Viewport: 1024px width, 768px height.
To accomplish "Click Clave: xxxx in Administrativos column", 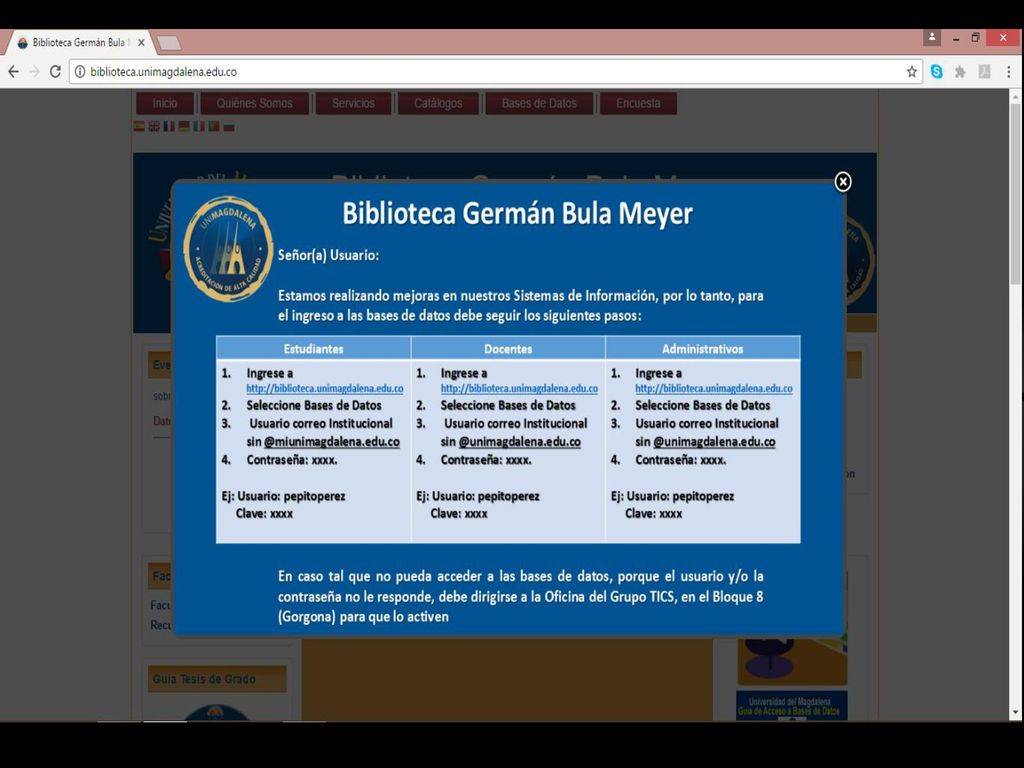I will 654,513.
